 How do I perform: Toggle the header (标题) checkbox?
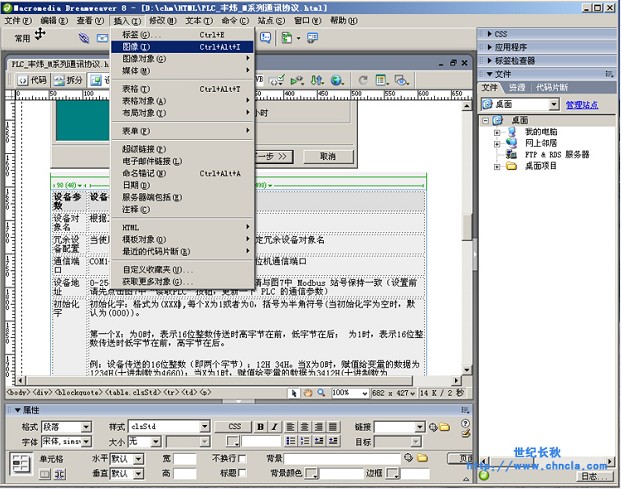tap(242, 473)
